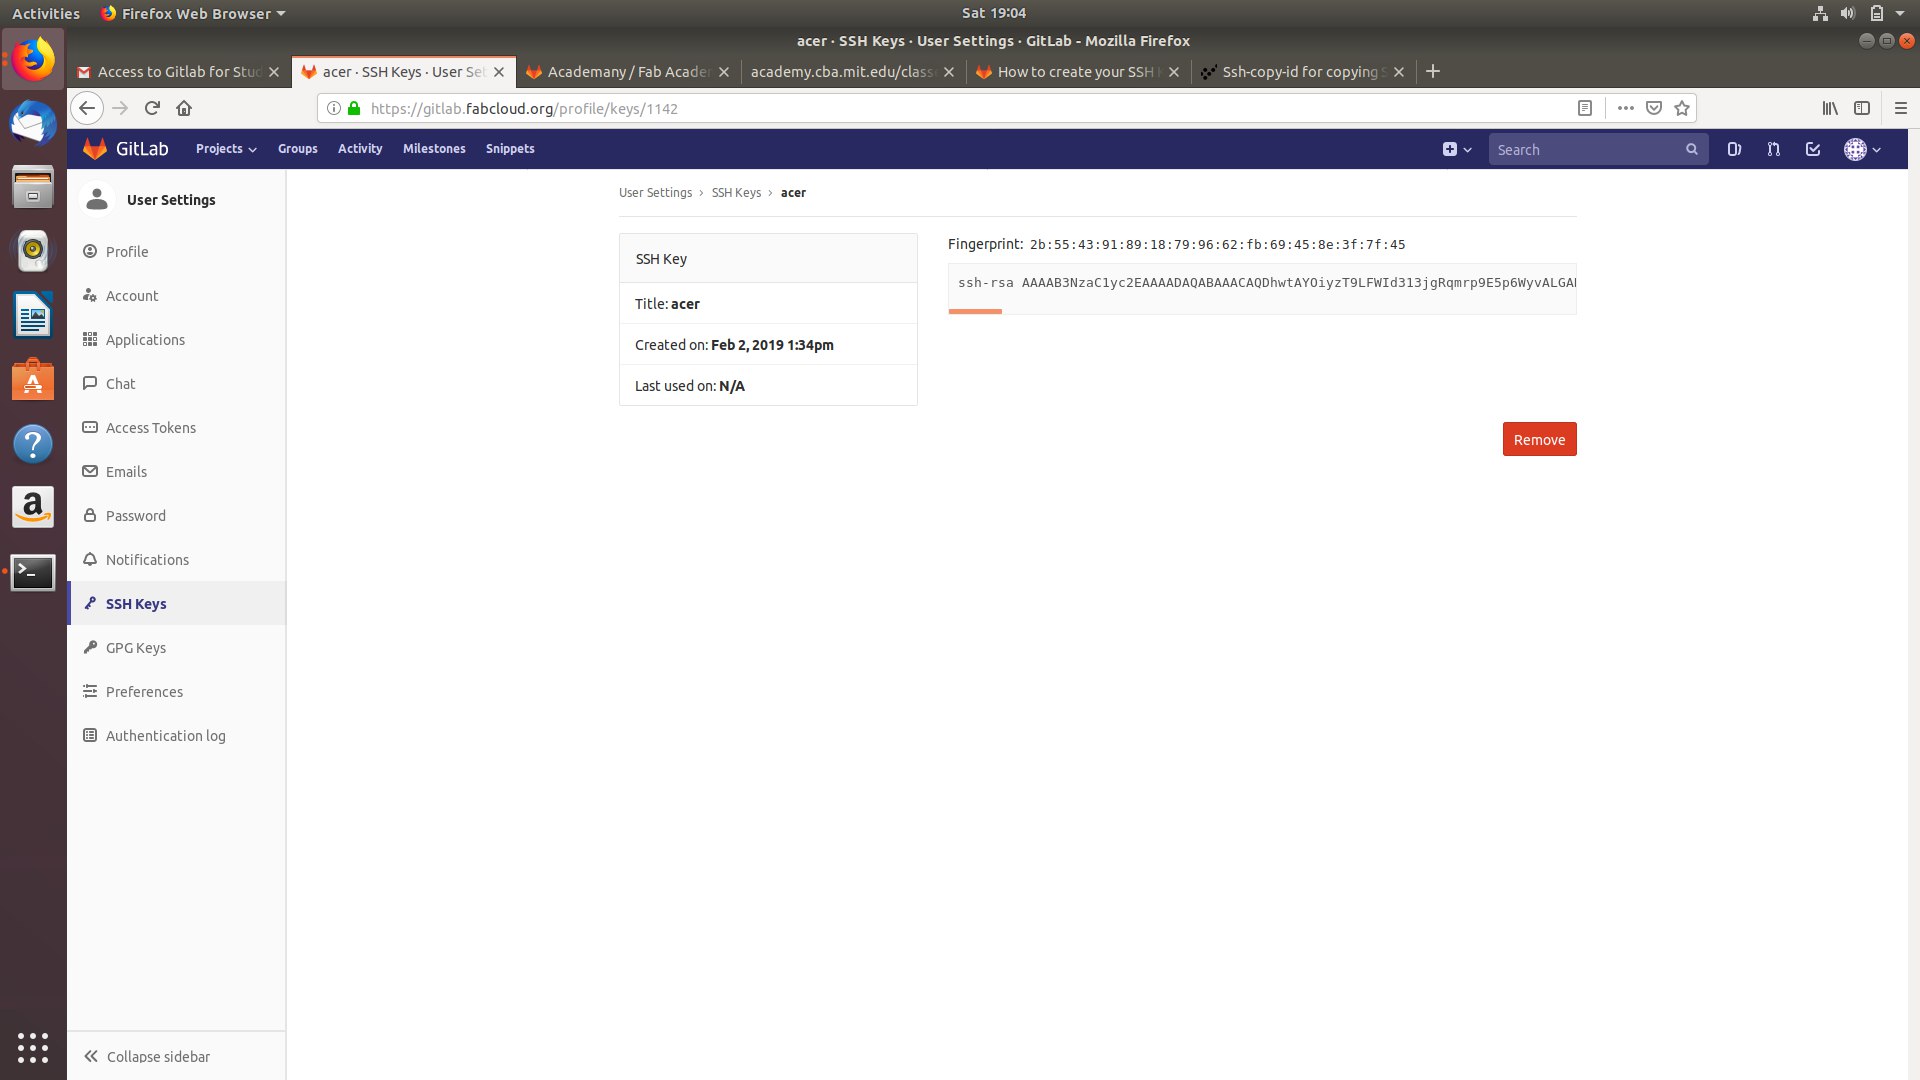The width and height of the screenshot is (1920, 1080).
Task: Open the user avatar dropdown menu
Action: coord(1863,149)
